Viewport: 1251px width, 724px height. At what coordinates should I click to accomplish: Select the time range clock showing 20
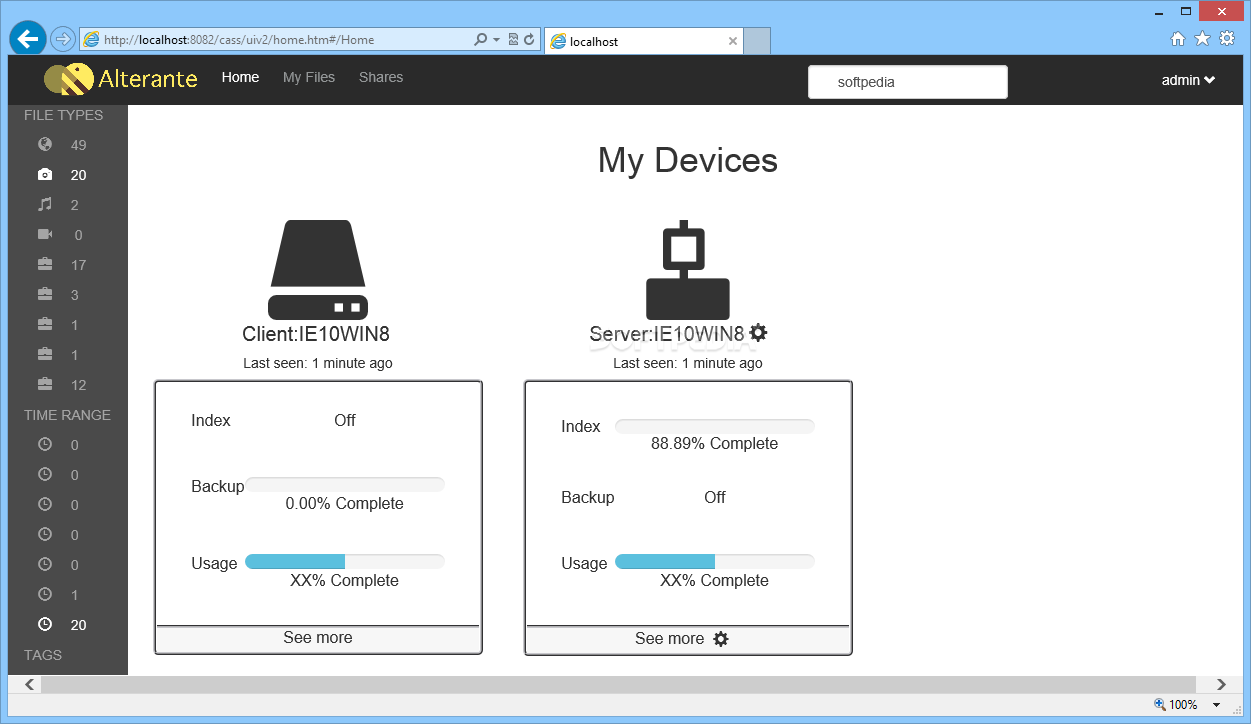tap(45, 625)
